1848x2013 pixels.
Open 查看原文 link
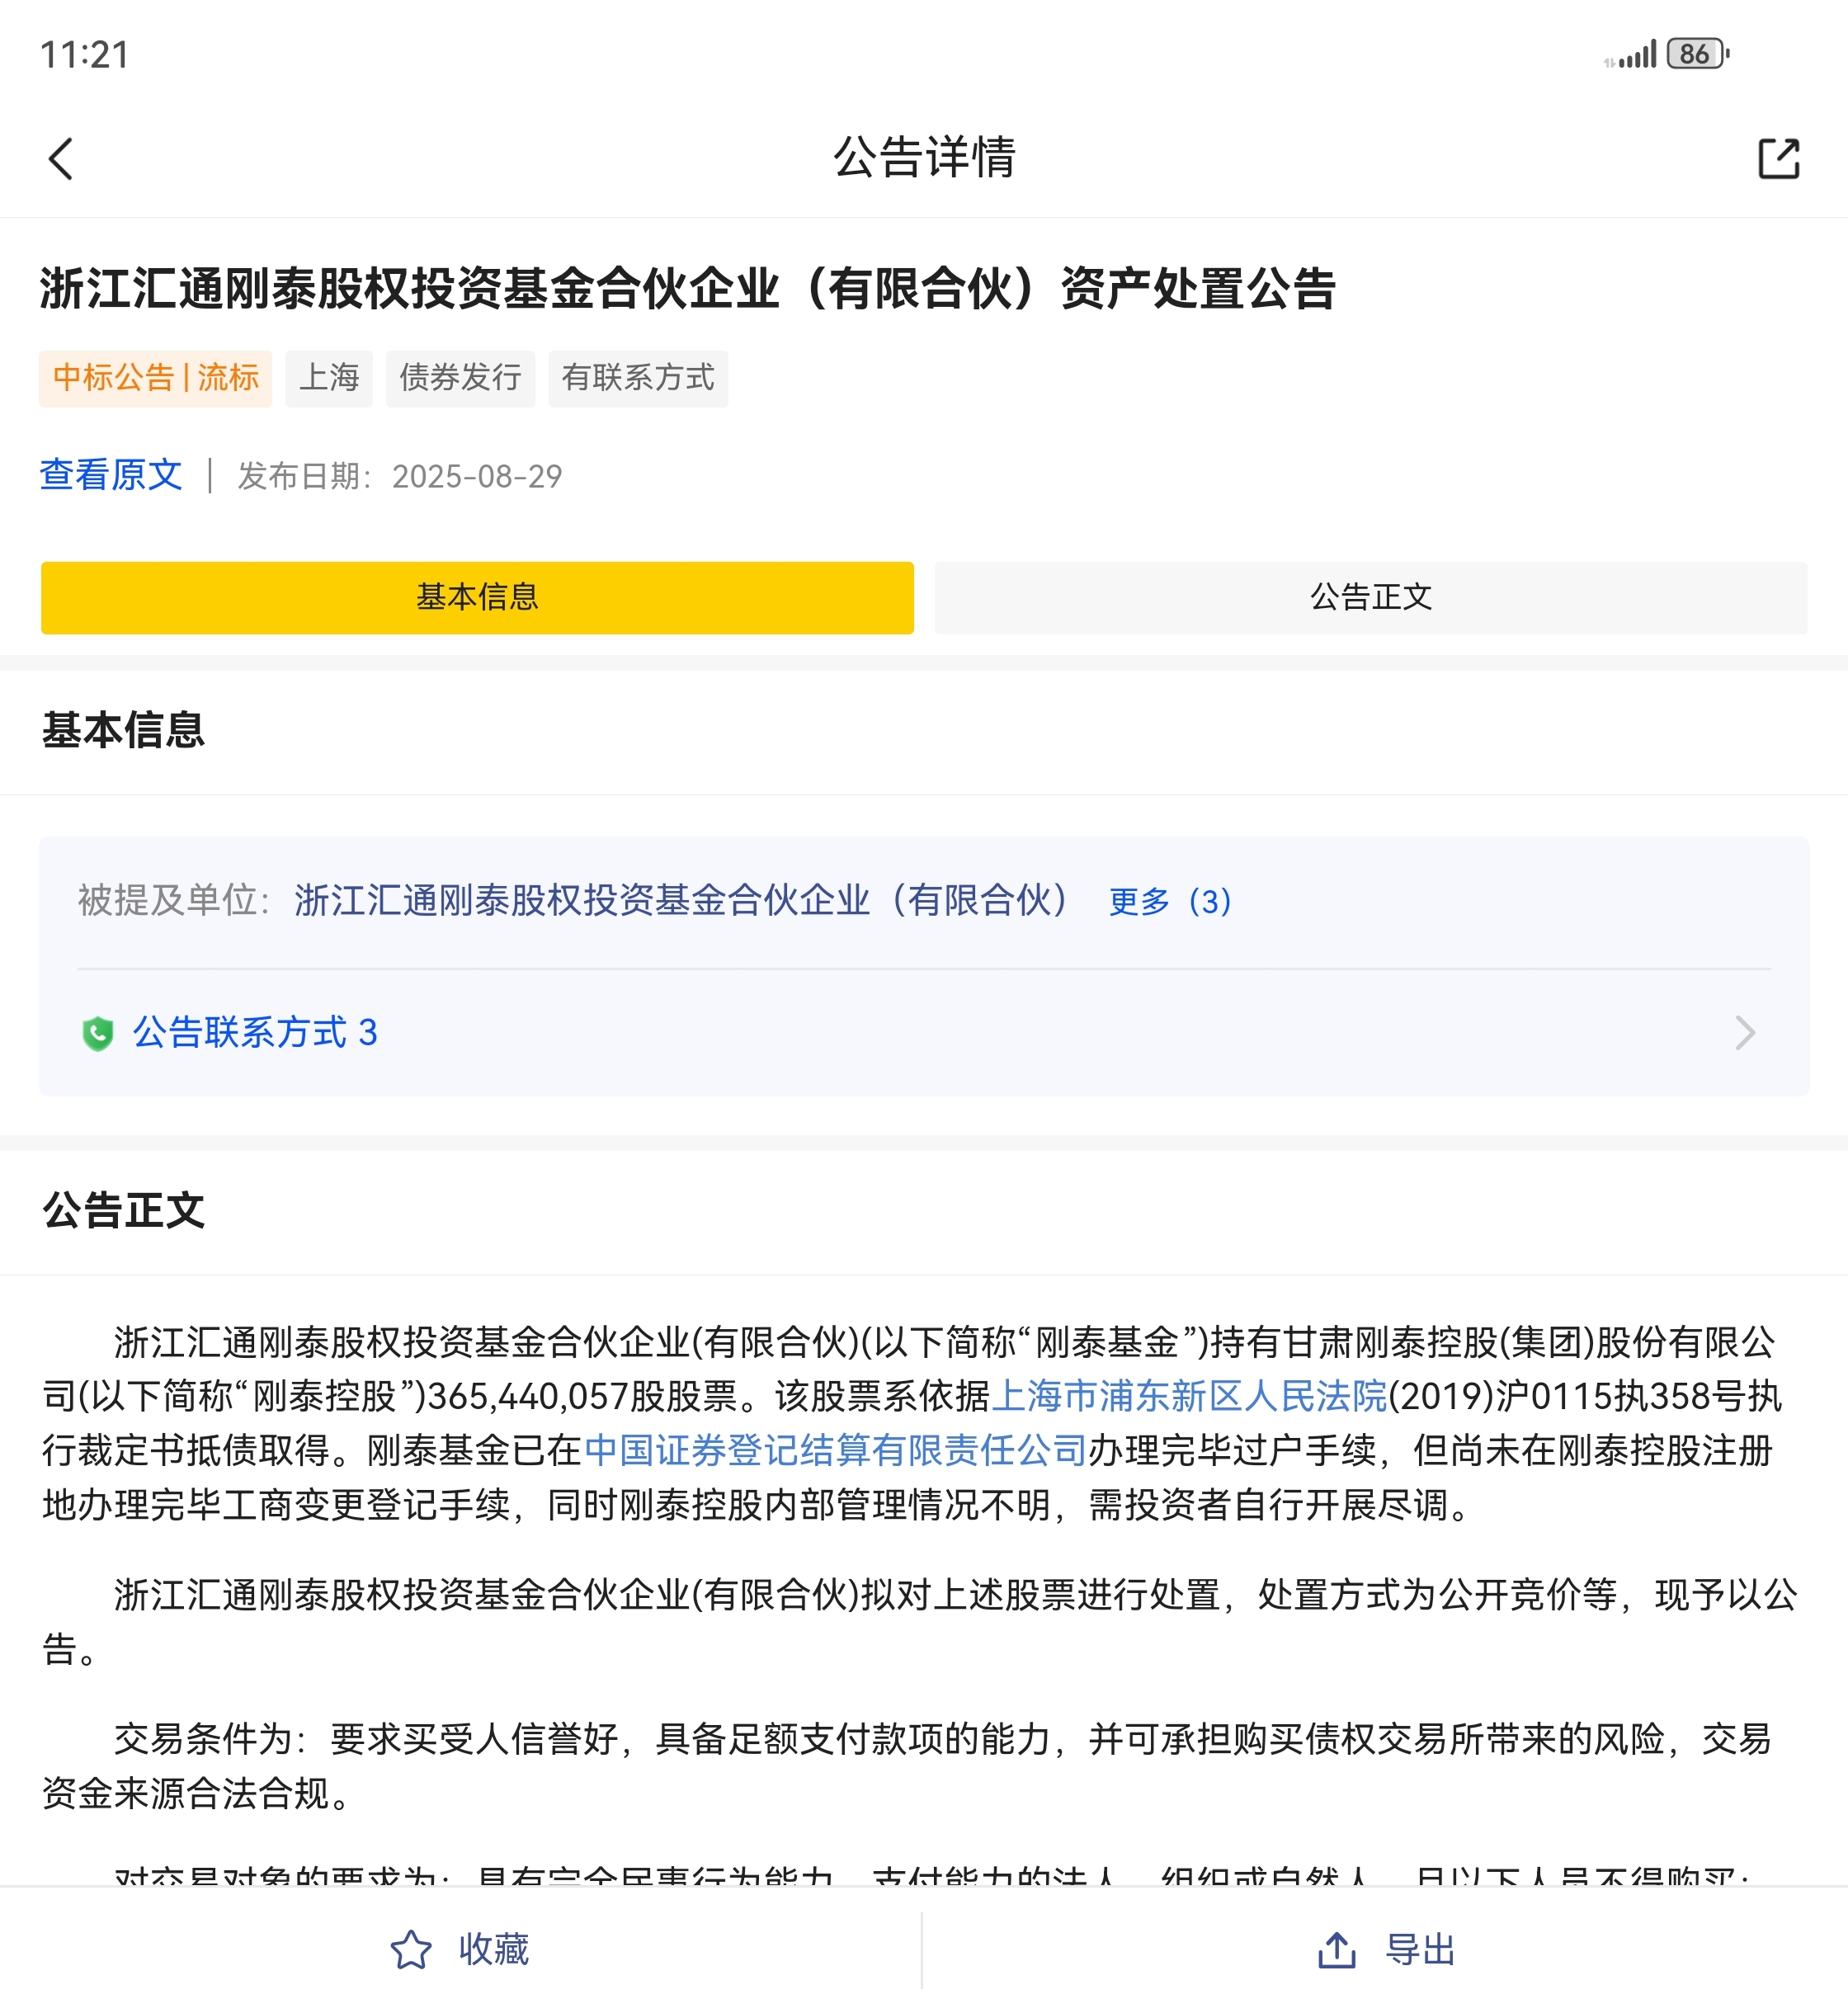click(x=111, y=475)
